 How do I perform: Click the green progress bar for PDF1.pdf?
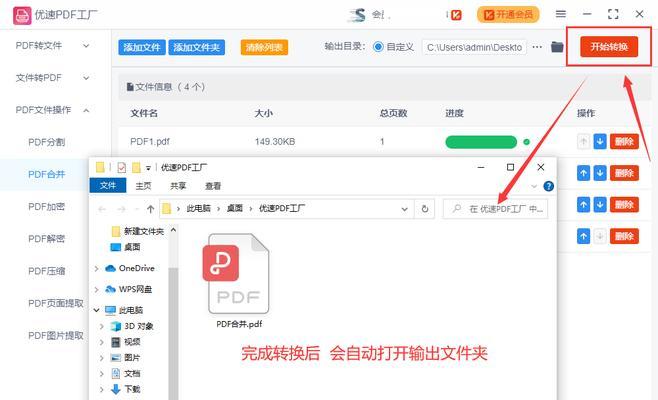(481, 142)
